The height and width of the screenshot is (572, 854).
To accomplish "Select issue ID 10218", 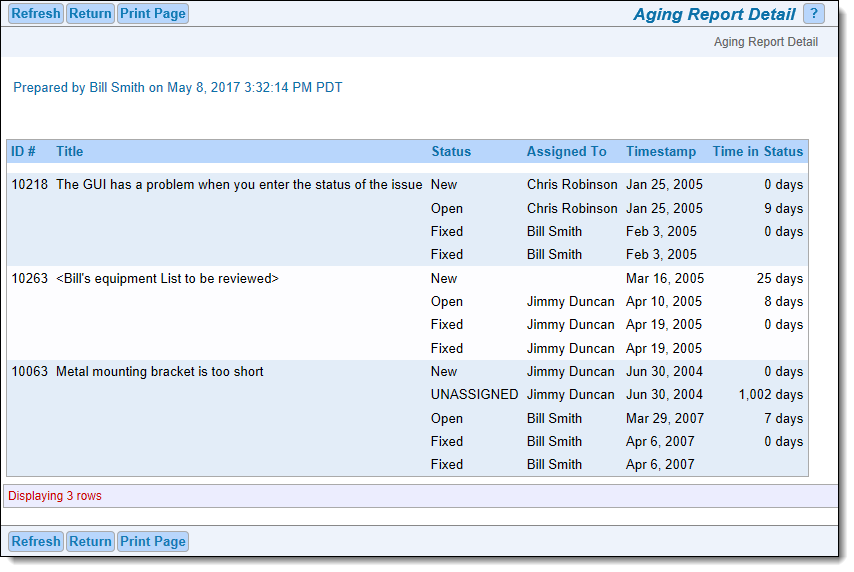I will (29, 185).
